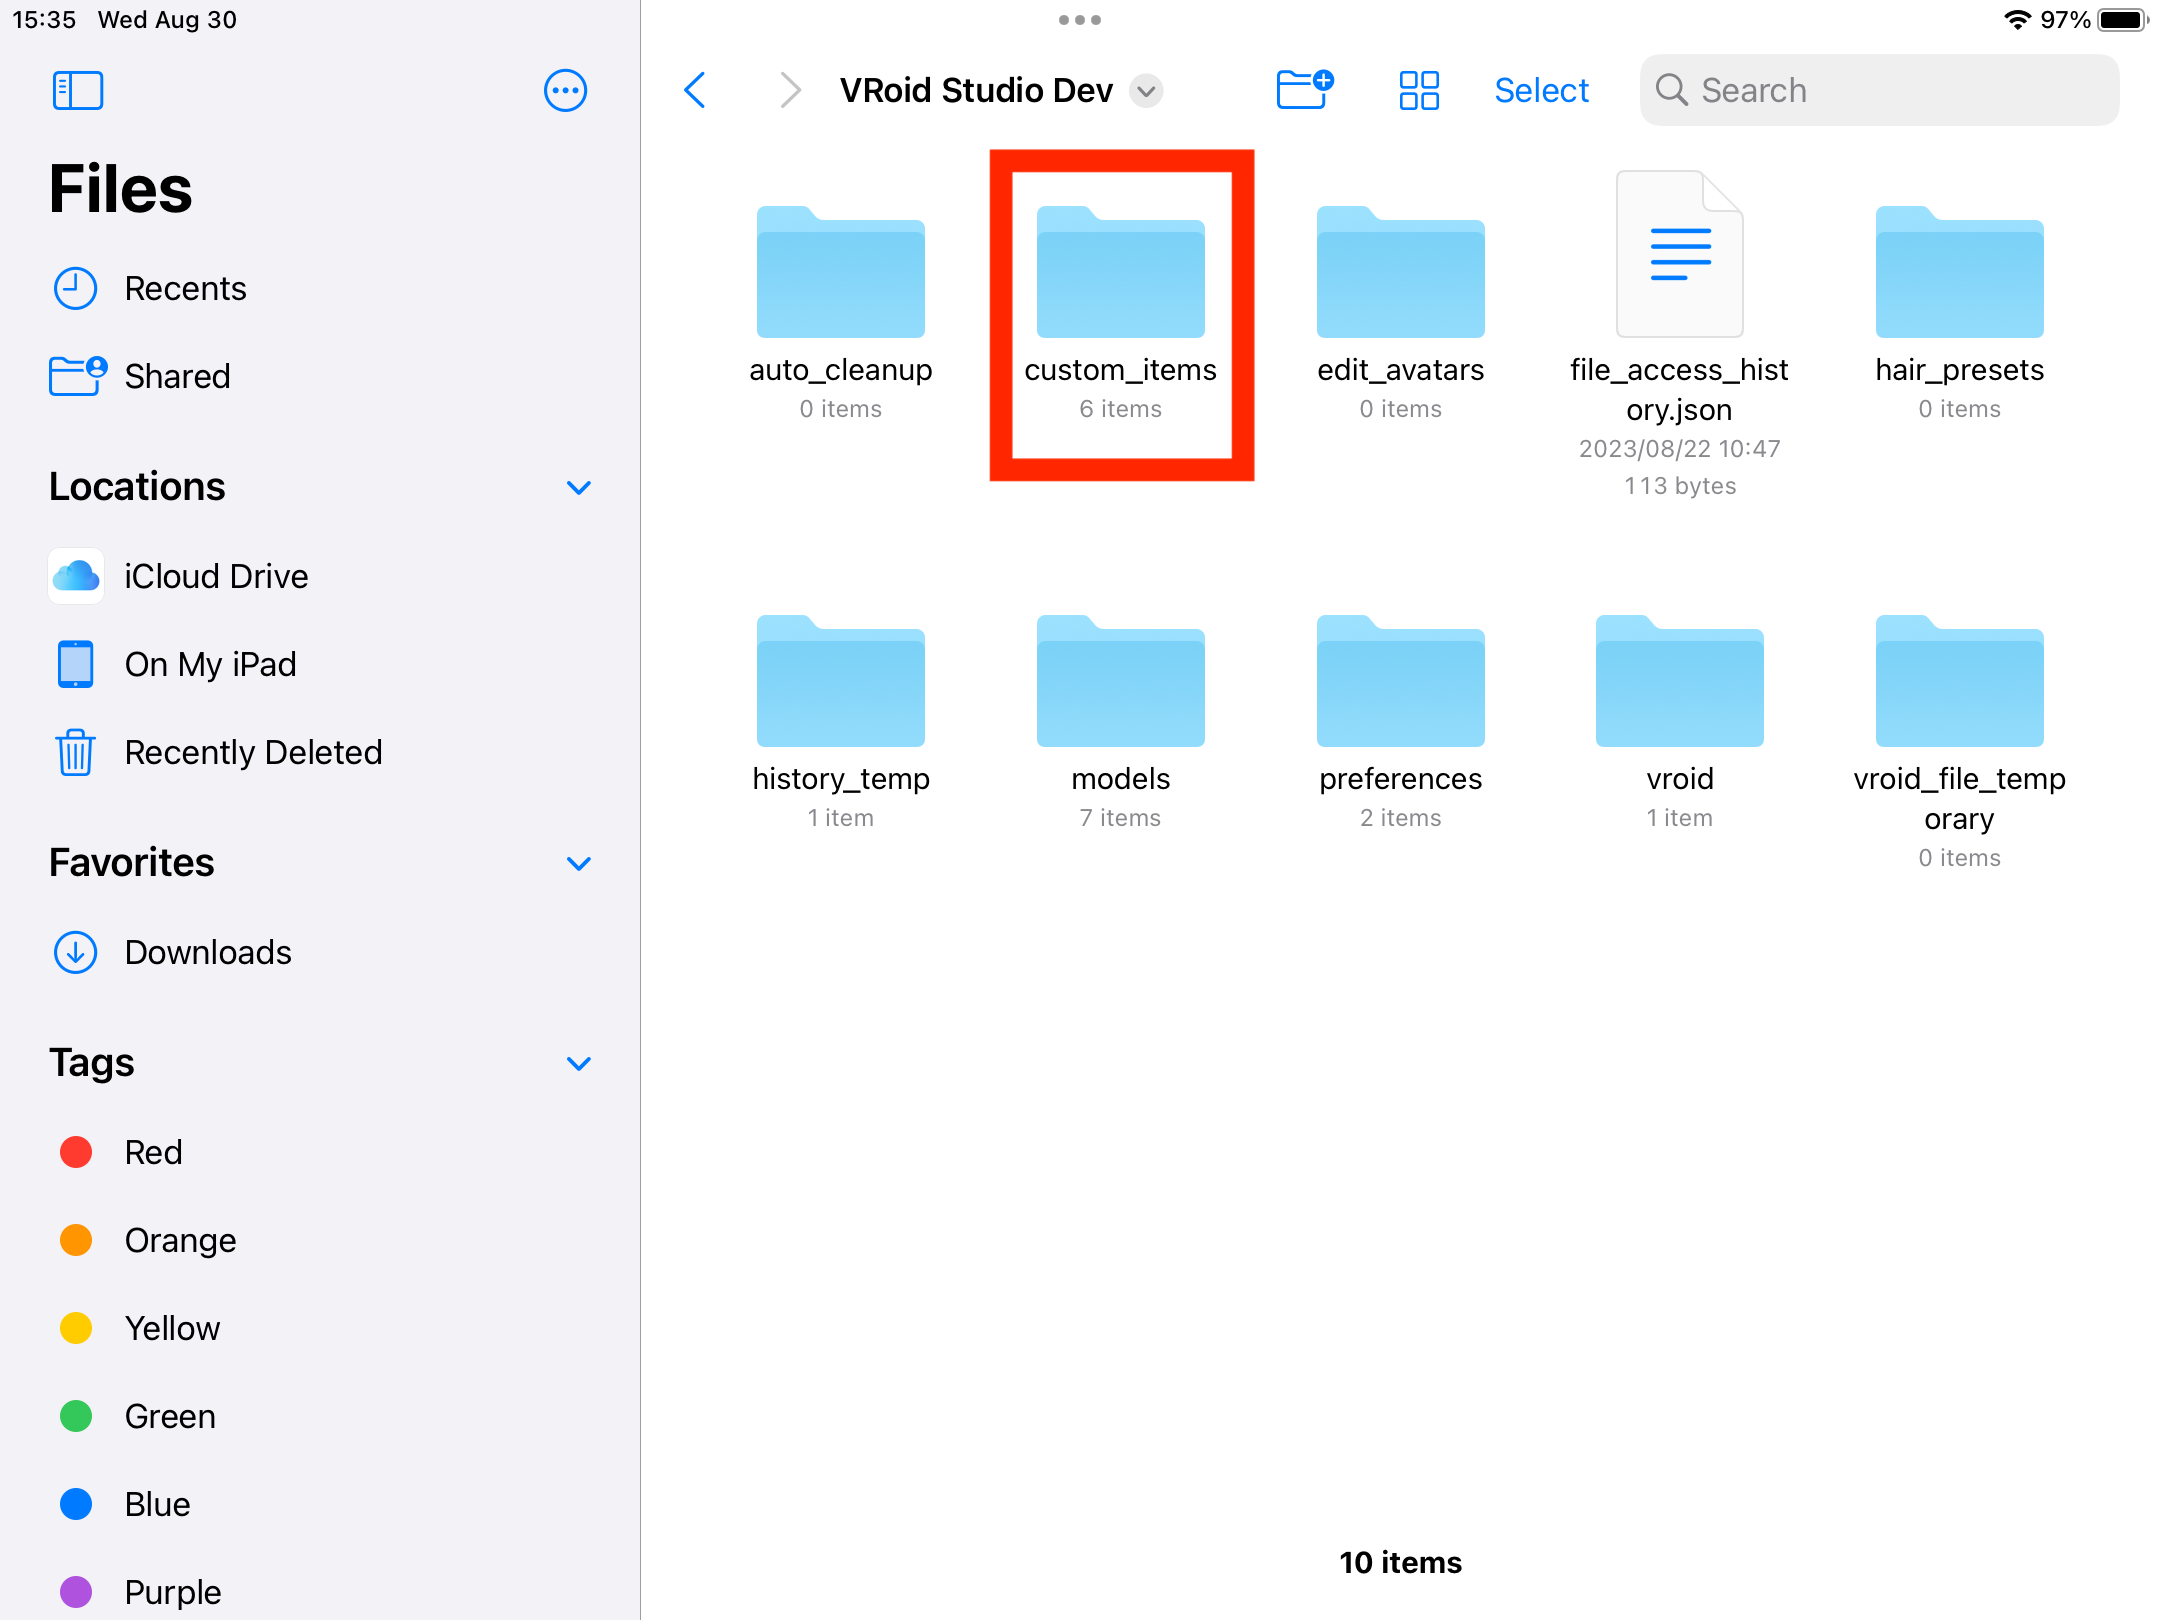Tap the 15:35 clock in status bar
Image resolution: width=2160 pixels, height=1620 pixels.
pyautogui.click(x=44, y=20)
